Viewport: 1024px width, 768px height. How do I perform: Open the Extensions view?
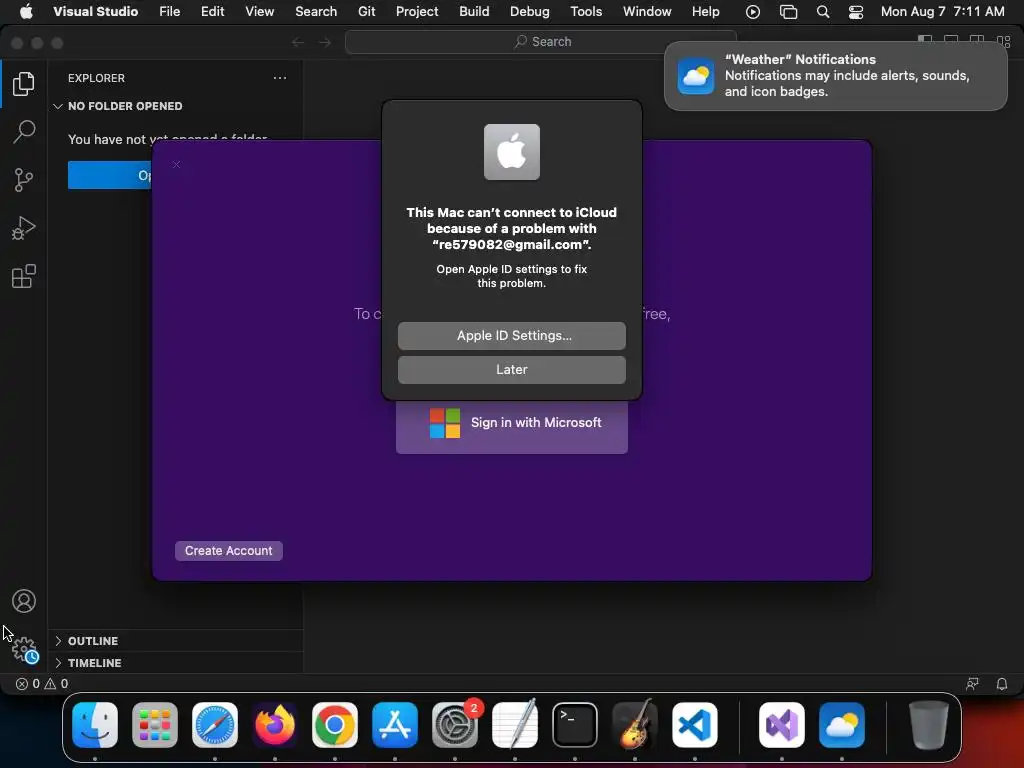click(24, 276)
